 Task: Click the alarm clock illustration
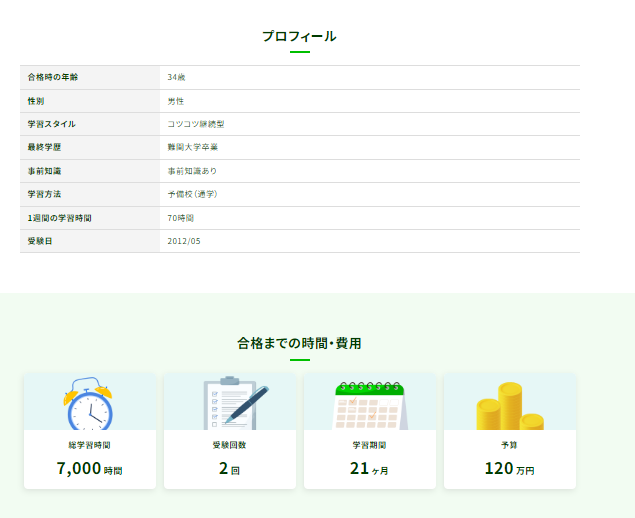pyautogui.click(x=88, y=403)
